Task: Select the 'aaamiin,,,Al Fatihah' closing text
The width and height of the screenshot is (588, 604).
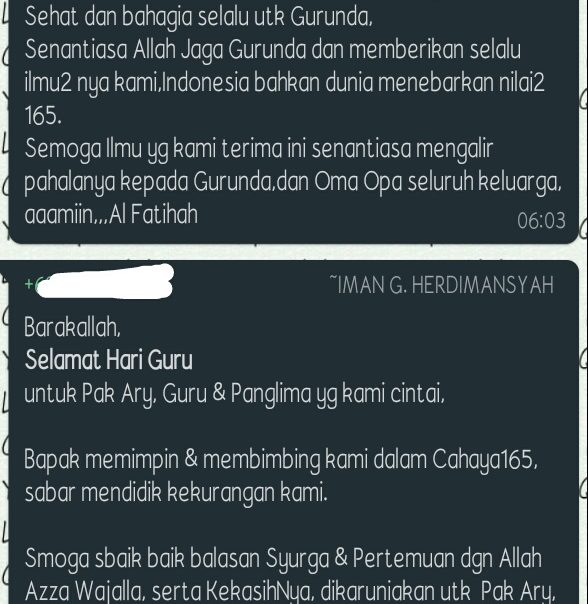Action: [x=111, y=214]
